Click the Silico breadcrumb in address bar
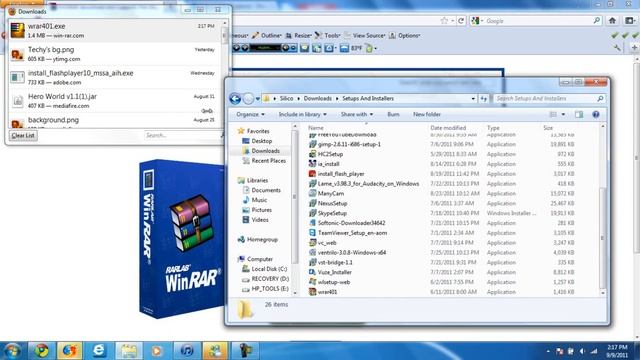This screenshot has width=640, height=360. click(x=287, y=98)
